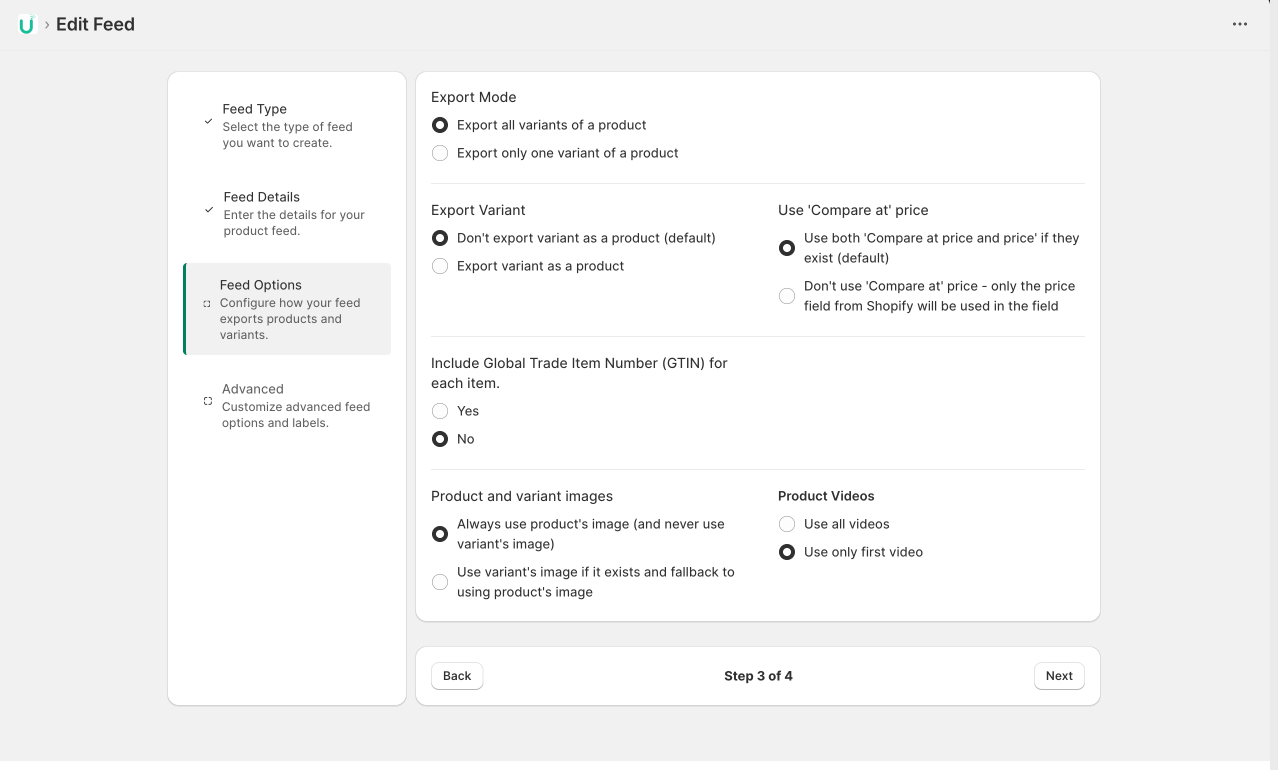Click the dashed circle icon beside Advanced

pyautogui.click(x=209, y=402)
